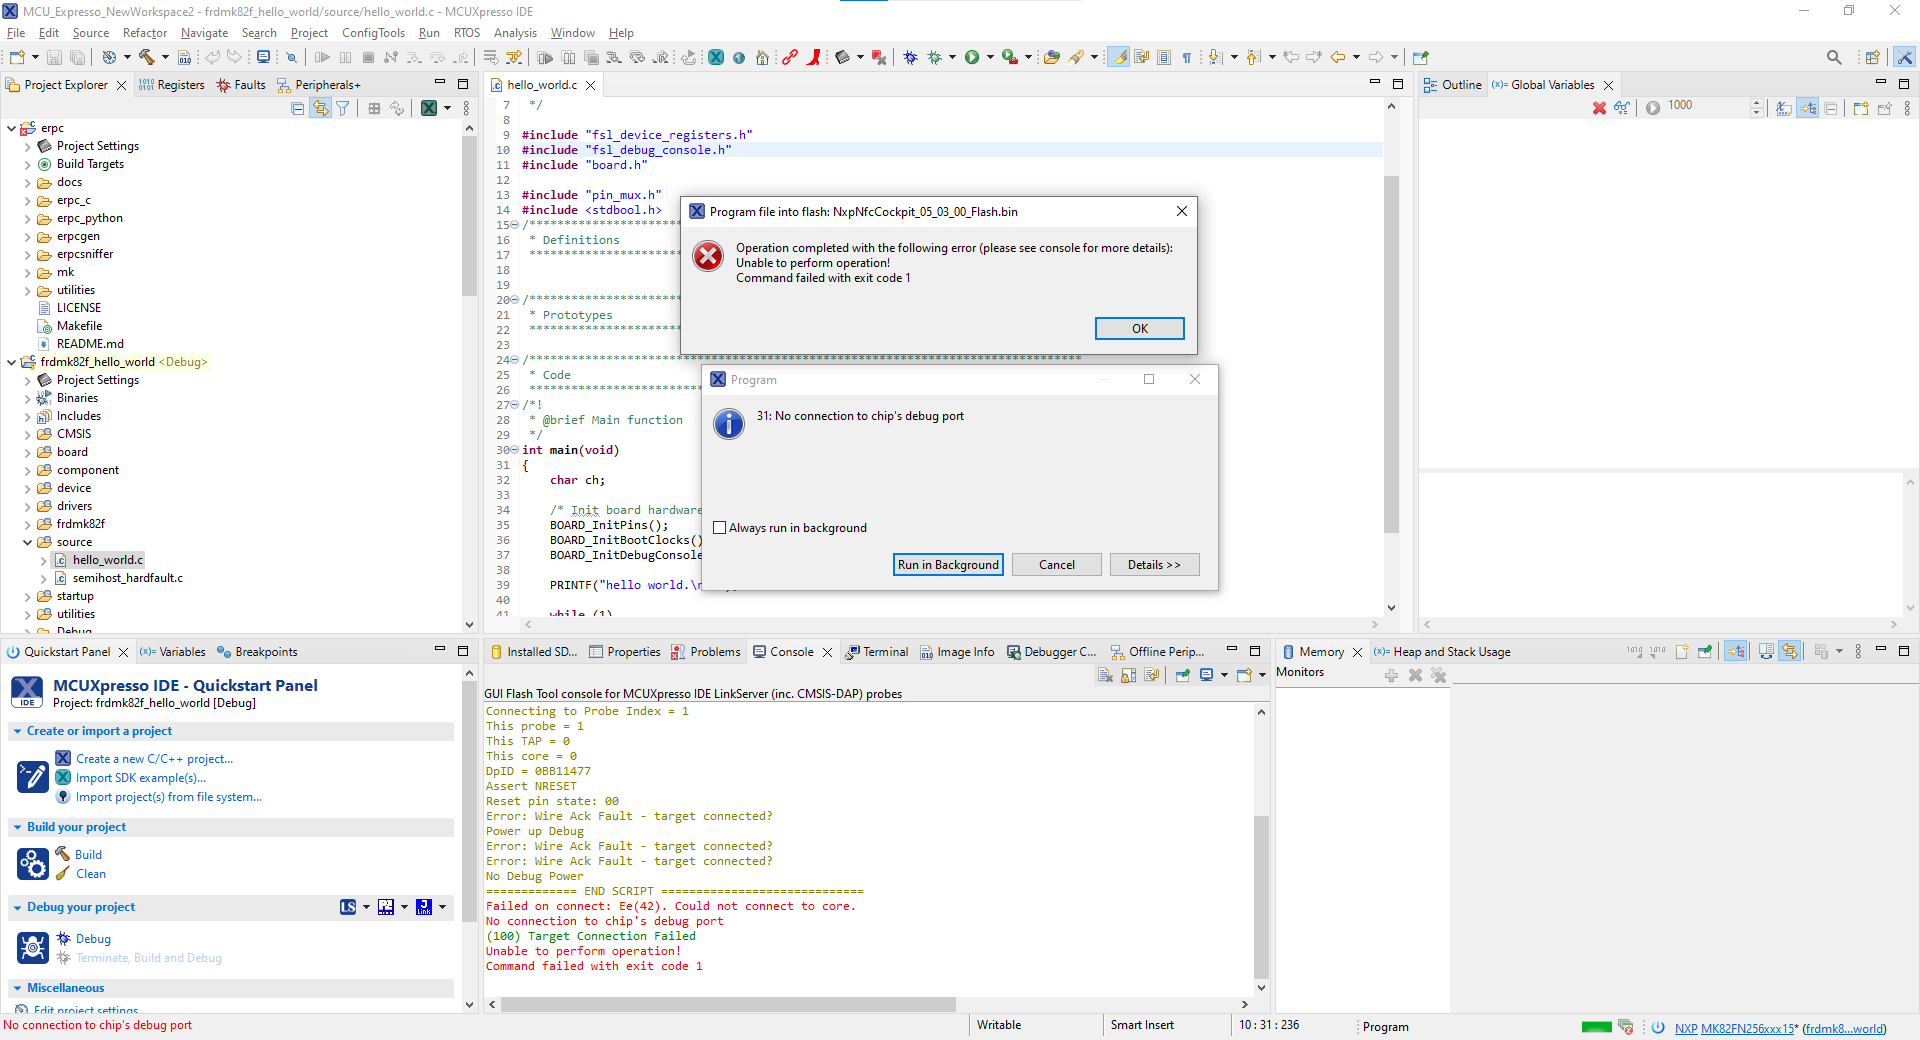Screen dimensions: 1920x1040
Task: Click the Mark Occurrences highlighter icon
Action: click(x=1118, y=57)
